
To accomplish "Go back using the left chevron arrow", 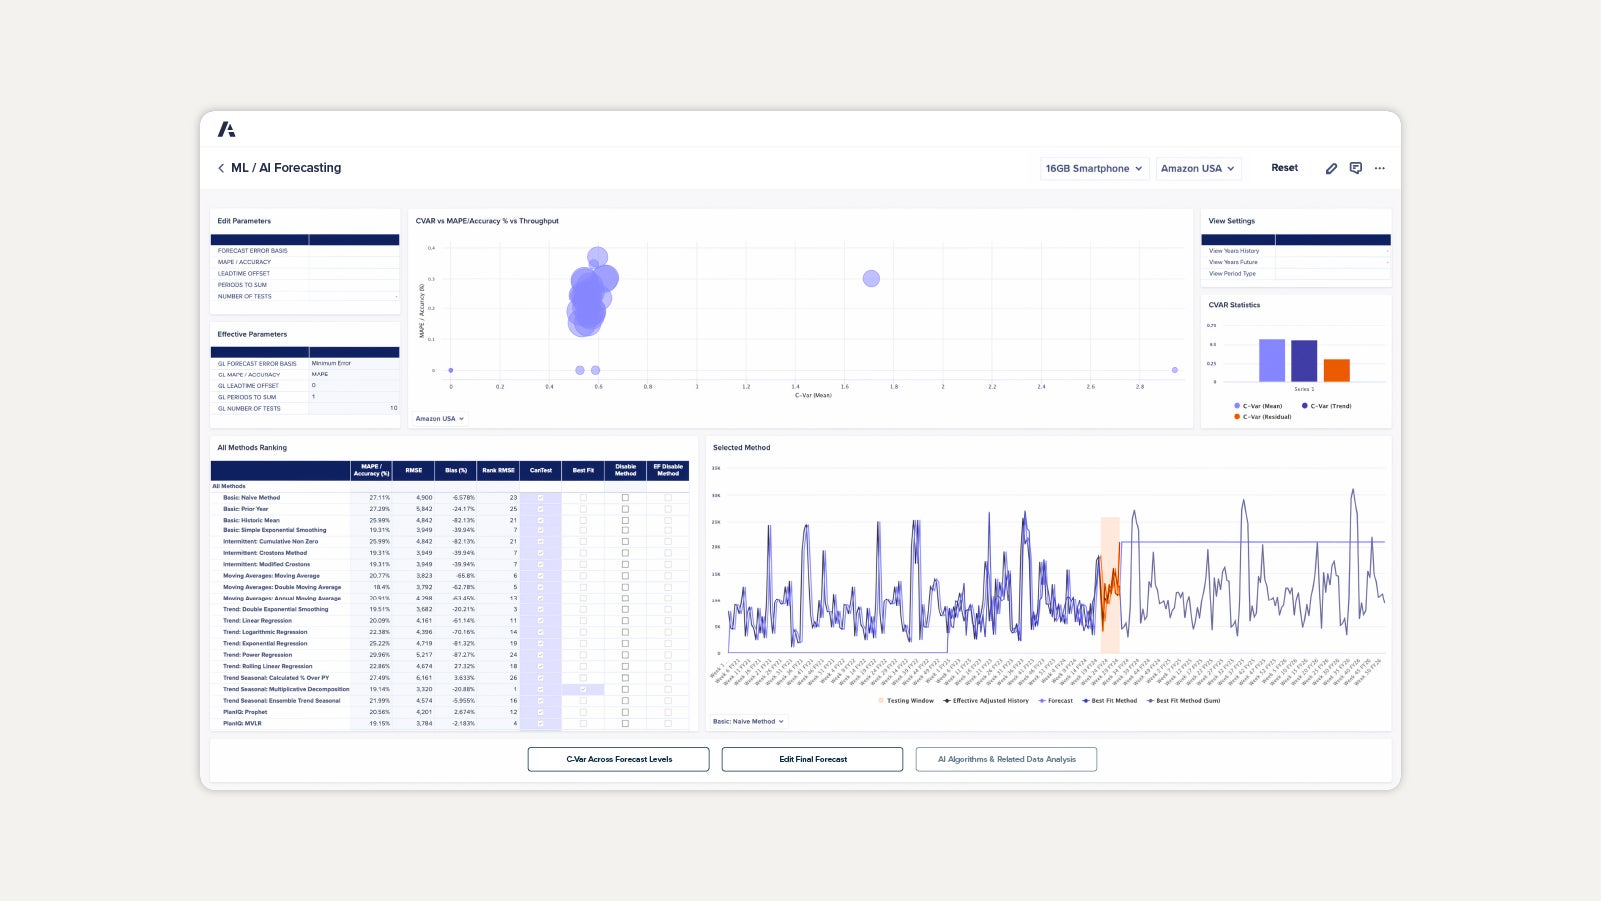I will point(221,168).
